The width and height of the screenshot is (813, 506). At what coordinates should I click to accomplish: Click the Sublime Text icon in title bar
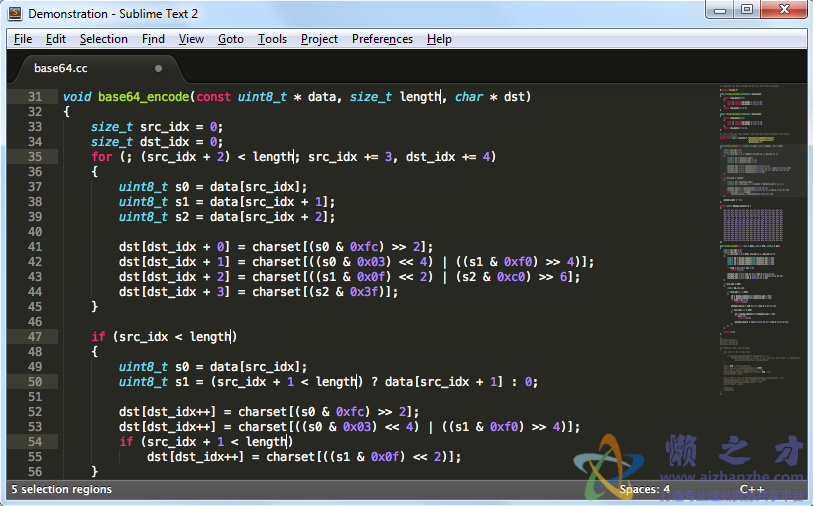coord(16,13)
